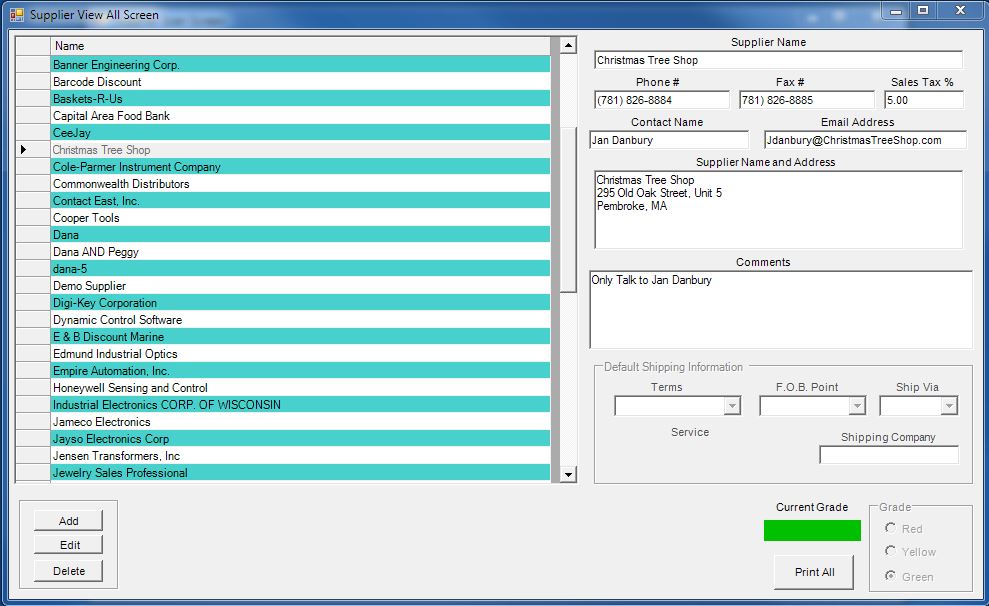Select the Jensen Transformers, Inc row
989x606 pixels.
click(x=300, y=456)
